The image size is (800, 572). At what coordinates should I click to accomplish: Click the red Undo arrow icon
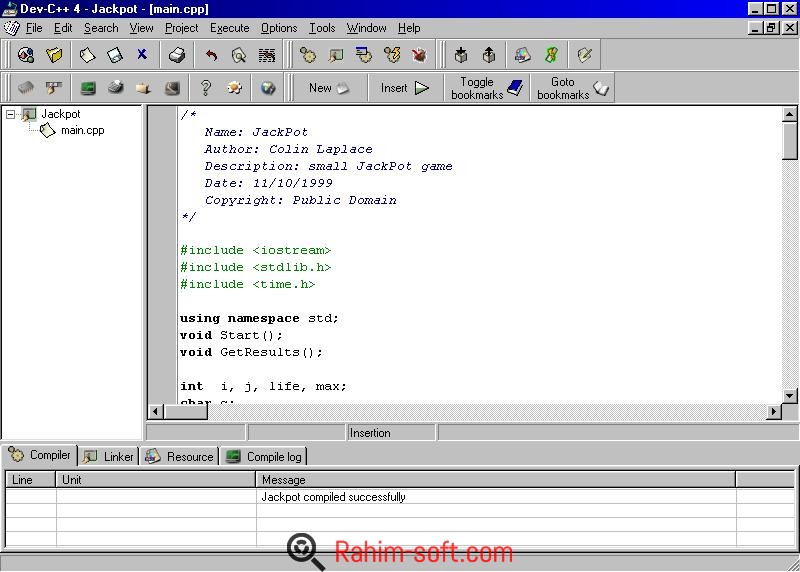211,55
